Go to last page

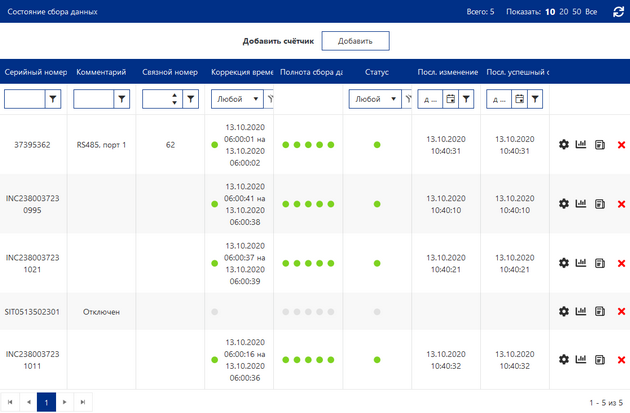pyautogui.click(x=83, y=402)
